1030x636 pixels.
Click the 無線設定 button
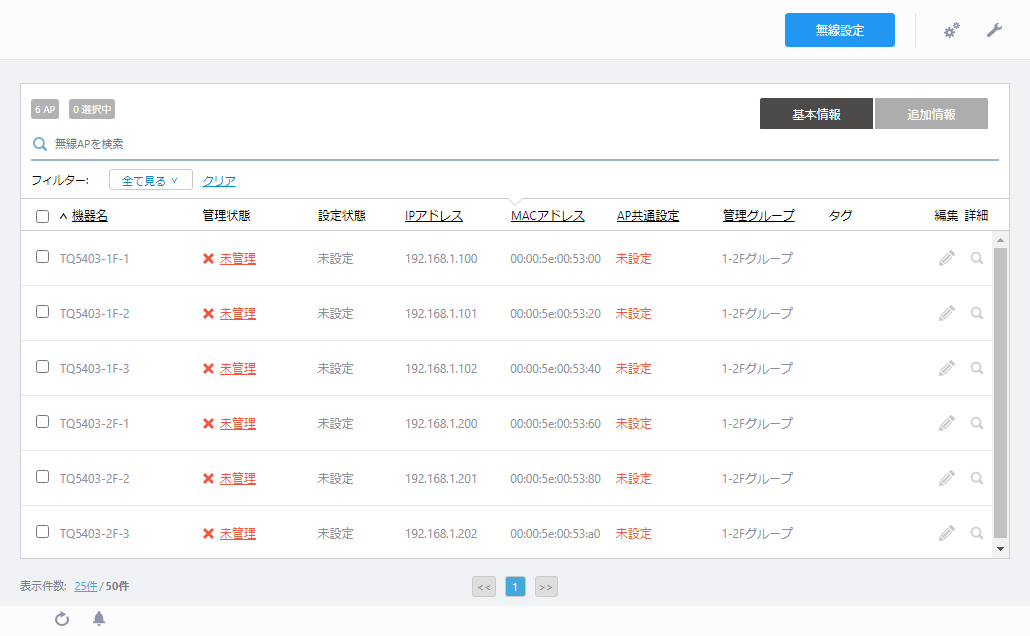click(840, 30)
